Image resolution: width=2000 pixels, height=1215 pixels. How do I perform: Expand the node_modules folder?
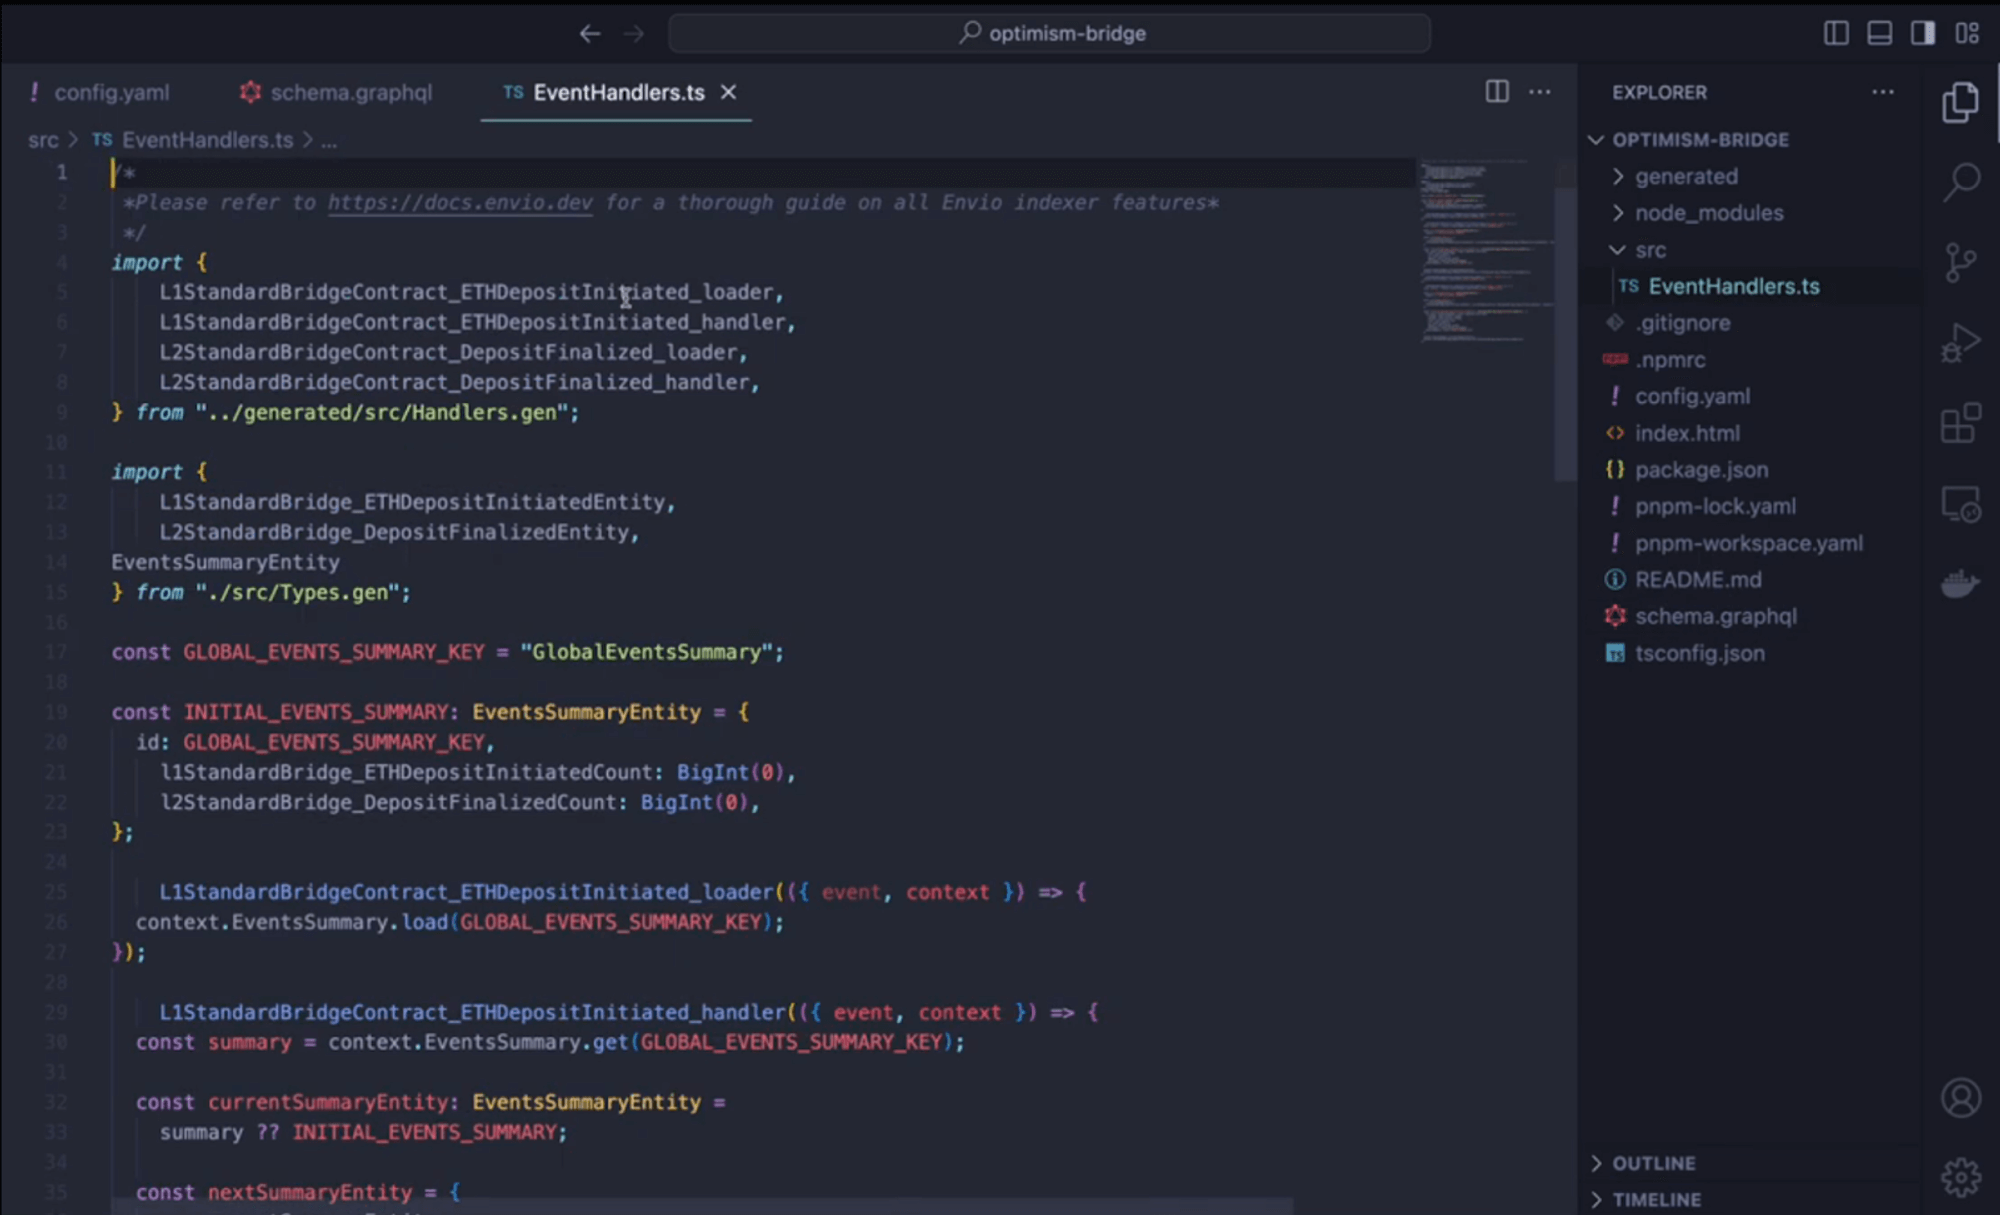coord(1708,213)
